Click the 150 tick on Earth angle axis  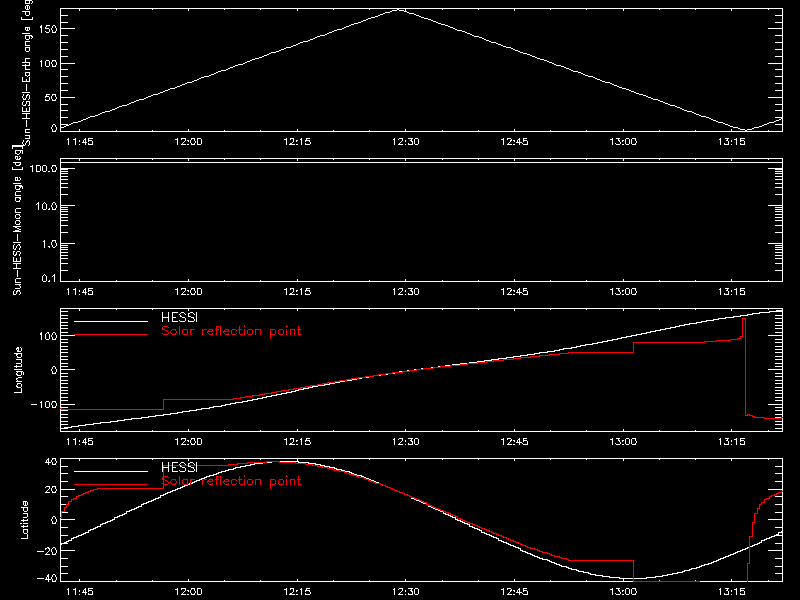48,29
